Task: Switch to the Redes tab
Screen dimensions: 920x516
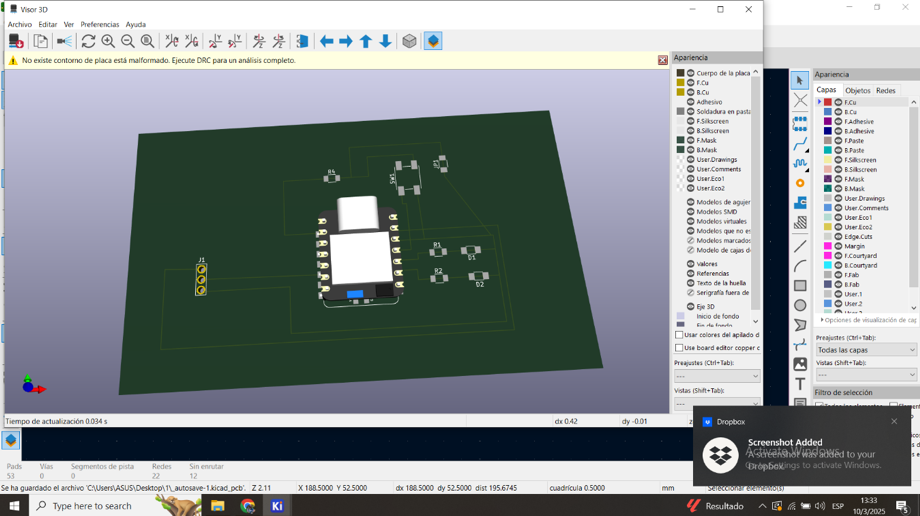Action: [885, 90]
